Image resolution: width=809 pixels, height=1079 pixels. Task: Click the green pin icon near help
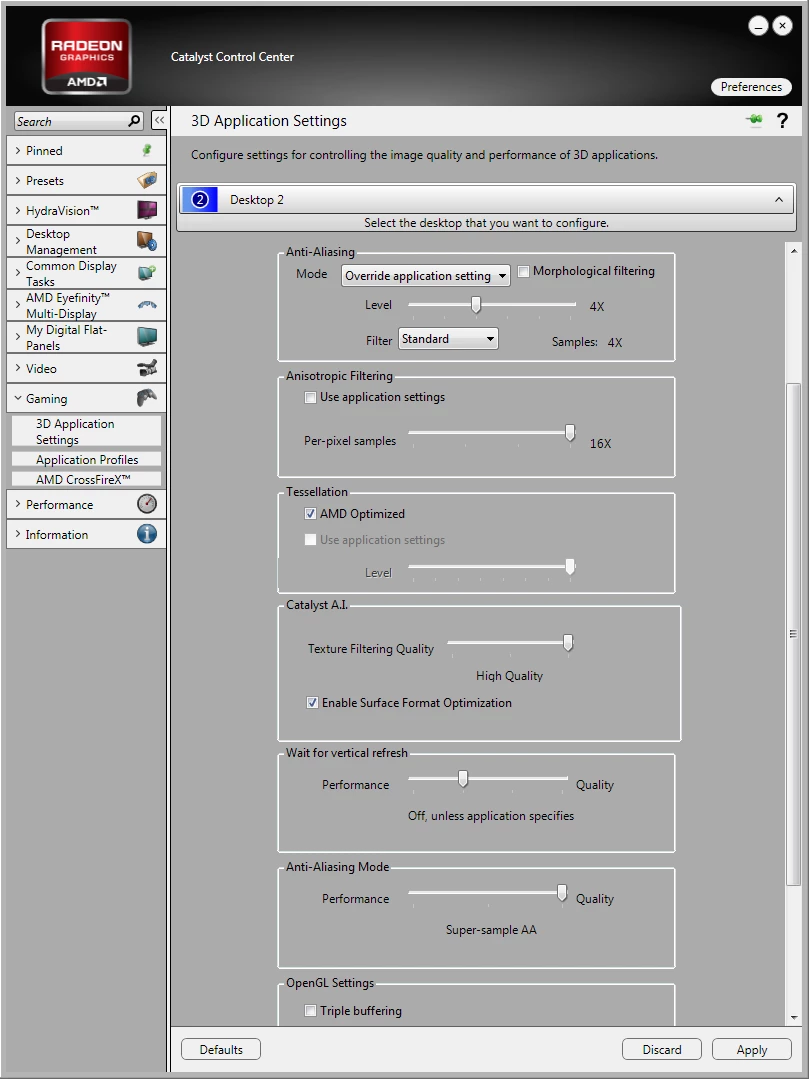[x=754, y=120]
